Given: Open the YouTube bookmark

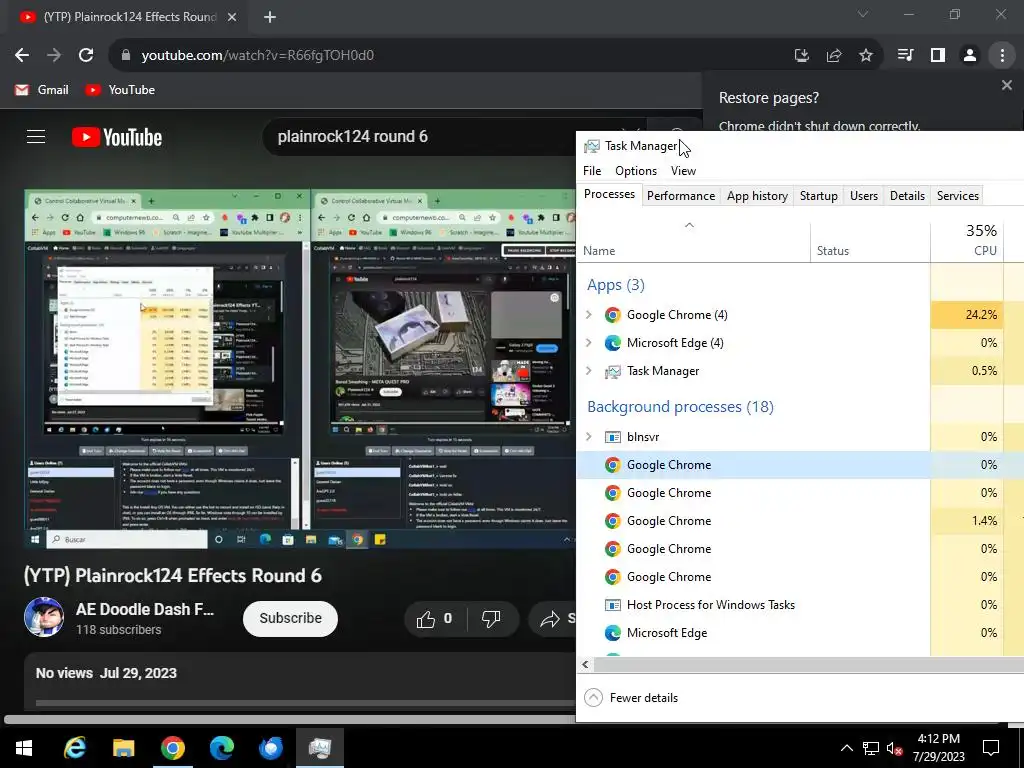Looking at the screenshot, I should click(120, 90).
